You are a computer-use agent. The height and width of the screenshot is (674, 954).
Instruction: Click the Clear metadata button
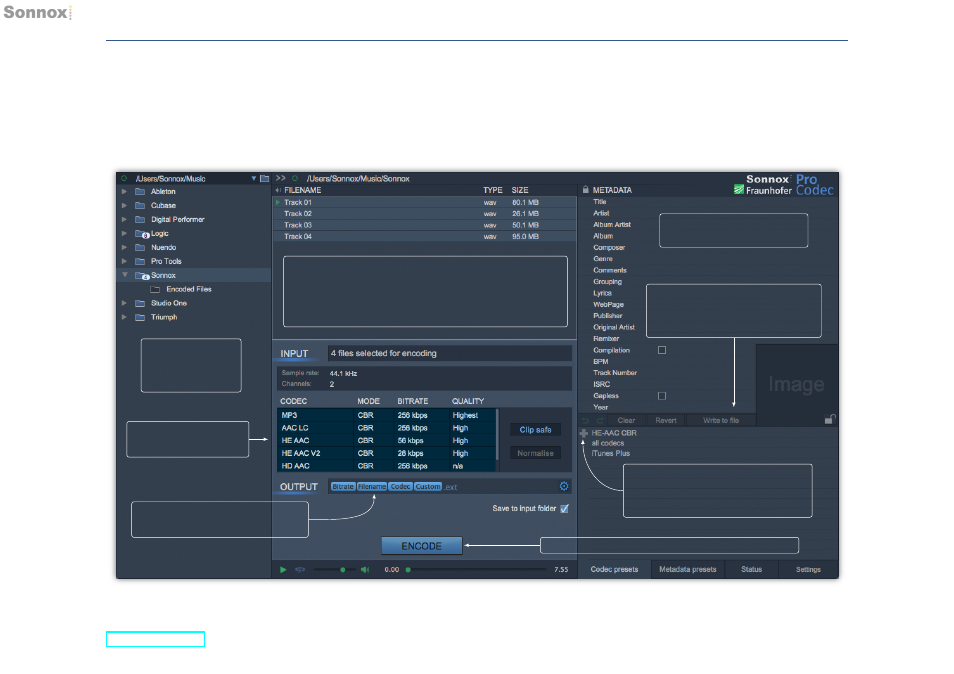tap(626, 420)
